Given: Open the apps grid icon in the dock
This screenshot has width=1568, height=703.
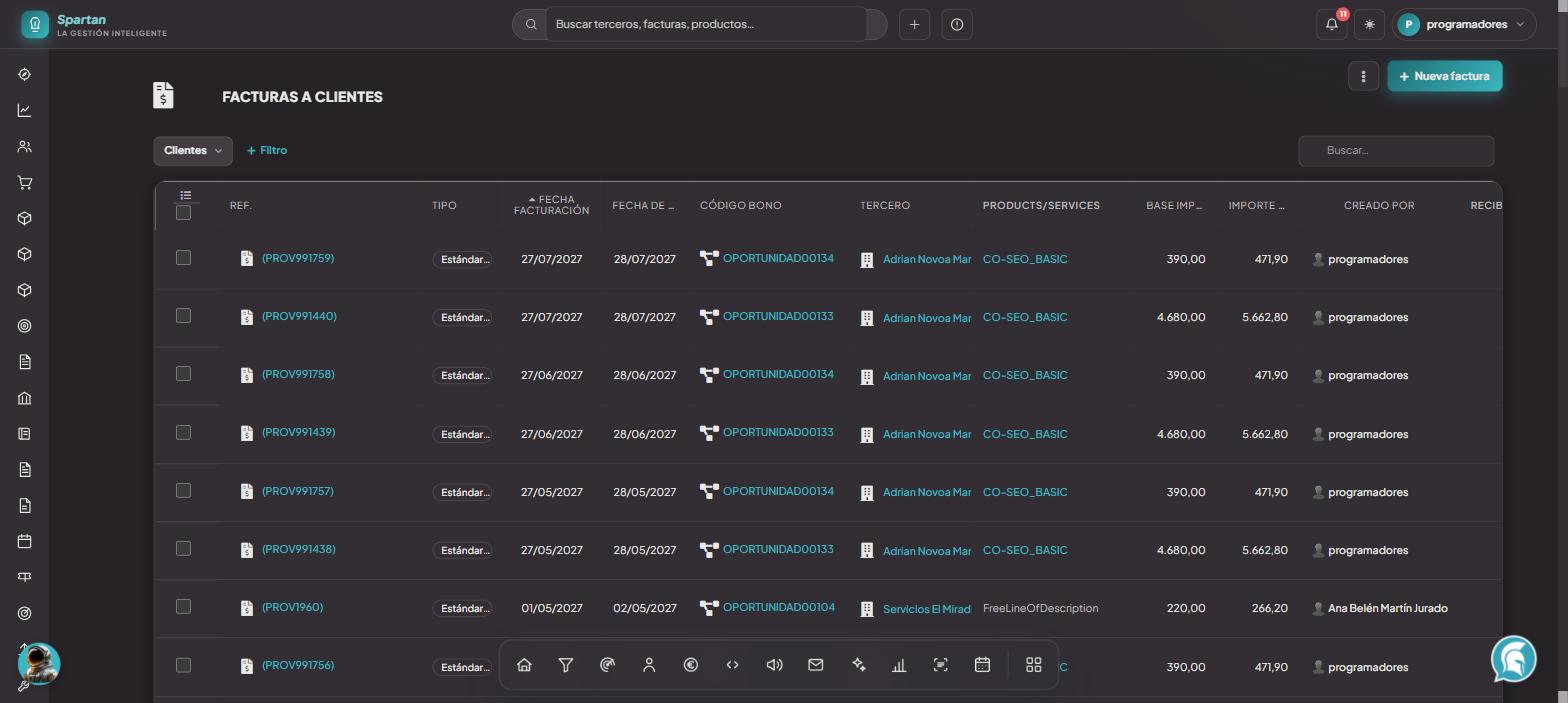Looking at the screenshot, I should pyautogui.click(x=1034, y=665).
